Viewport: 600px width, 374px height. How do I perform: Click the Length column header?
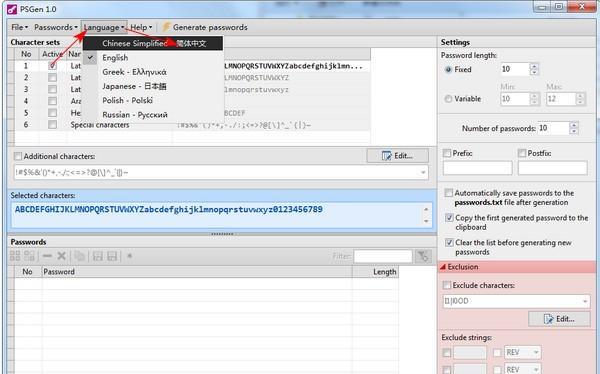point(375,272)
